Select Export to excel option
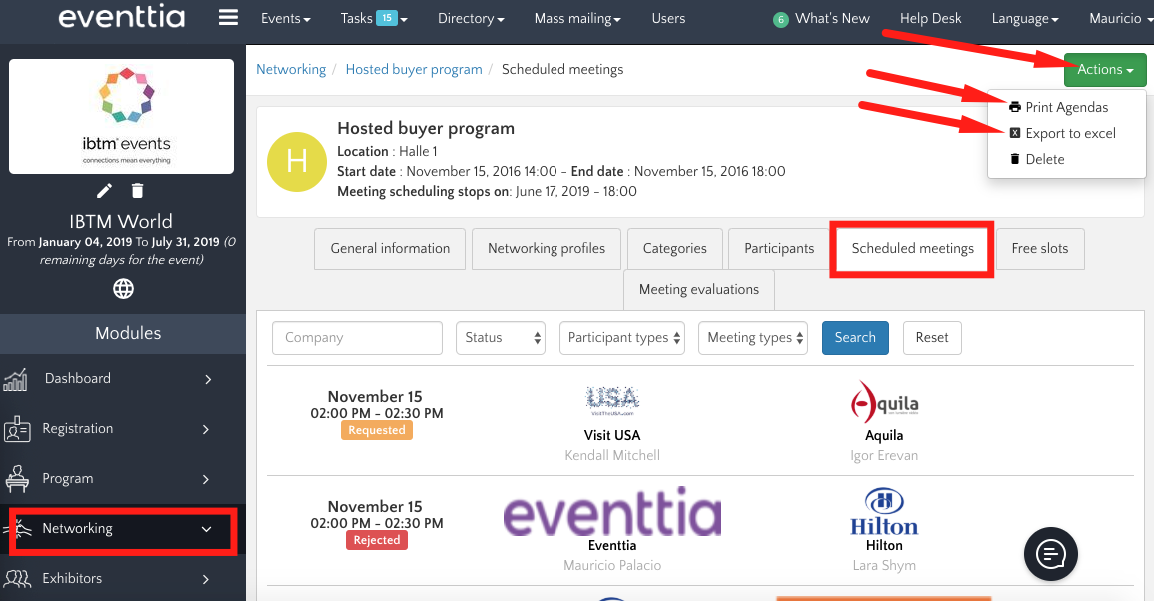 (x=1070, y=133)
